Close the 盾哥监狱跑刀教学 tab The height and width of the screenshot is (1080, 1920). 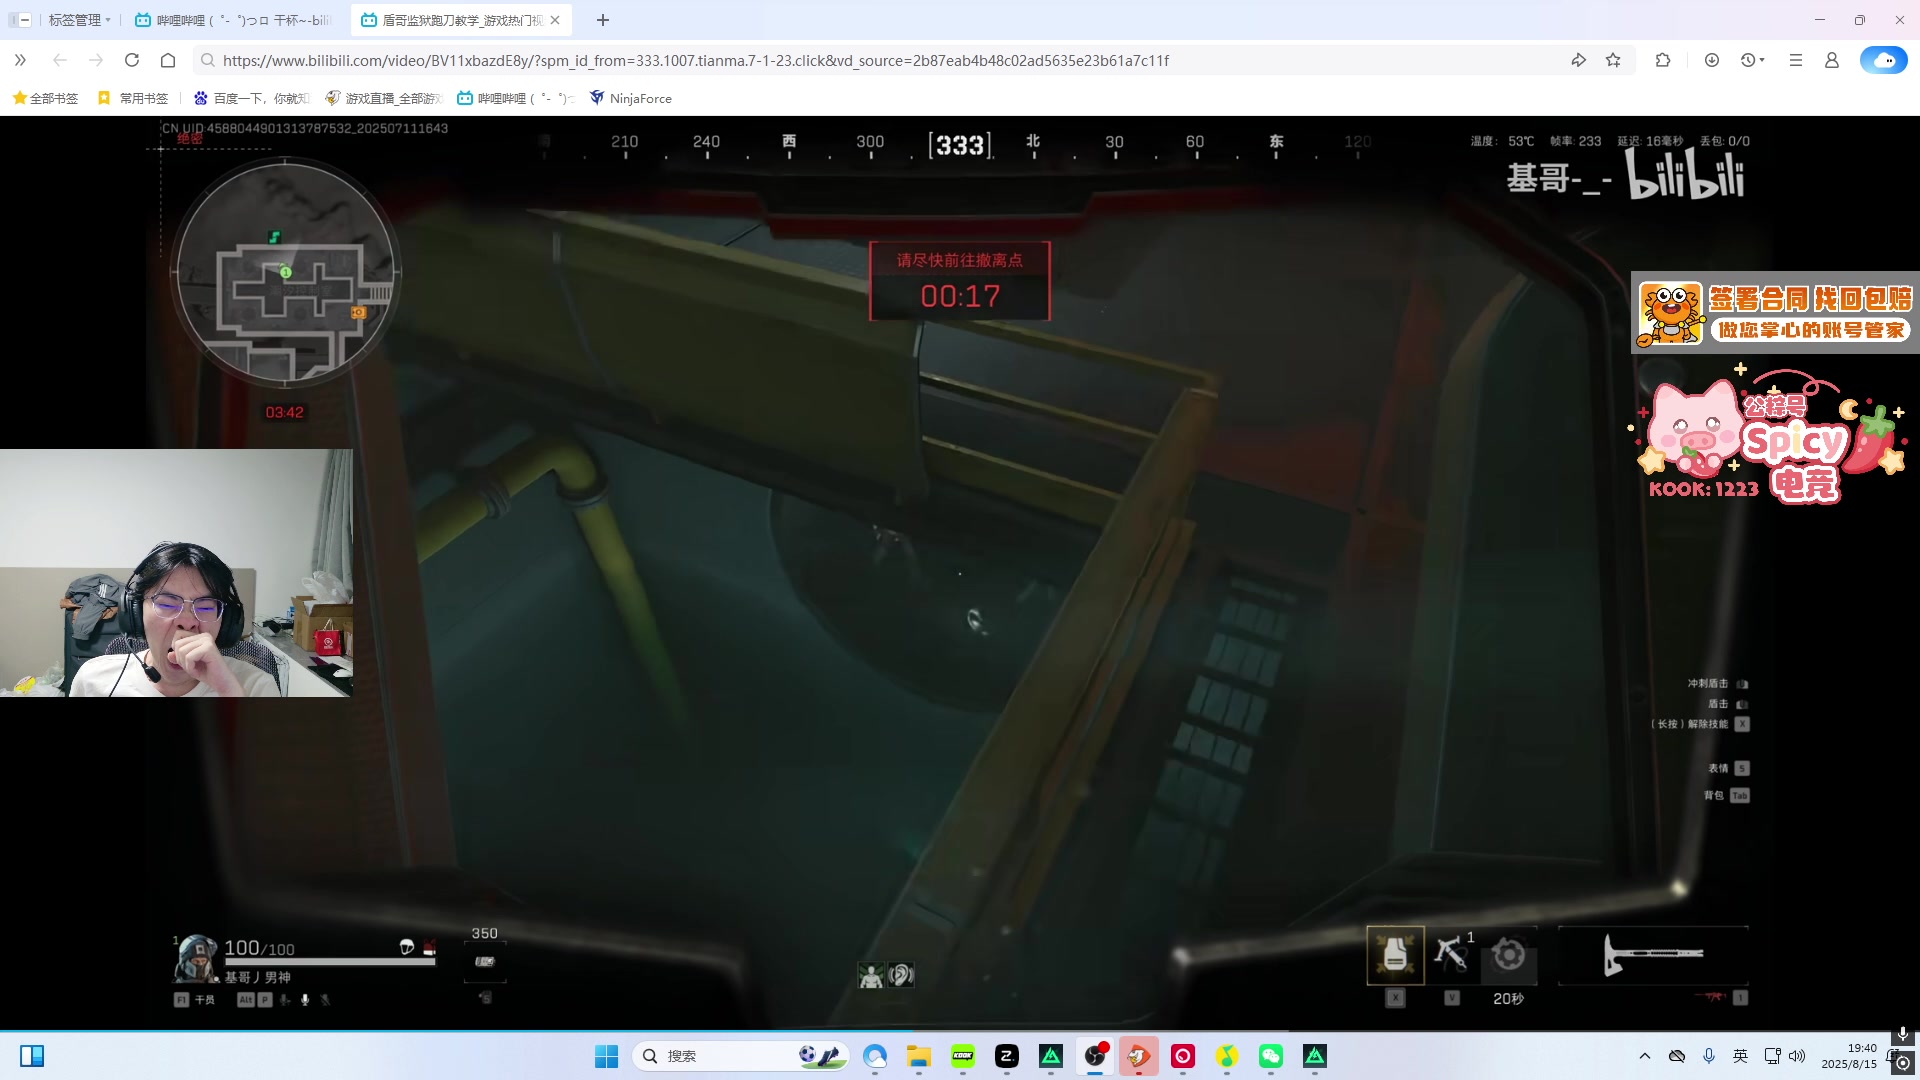pyautogui.click(x=555, y=20)
